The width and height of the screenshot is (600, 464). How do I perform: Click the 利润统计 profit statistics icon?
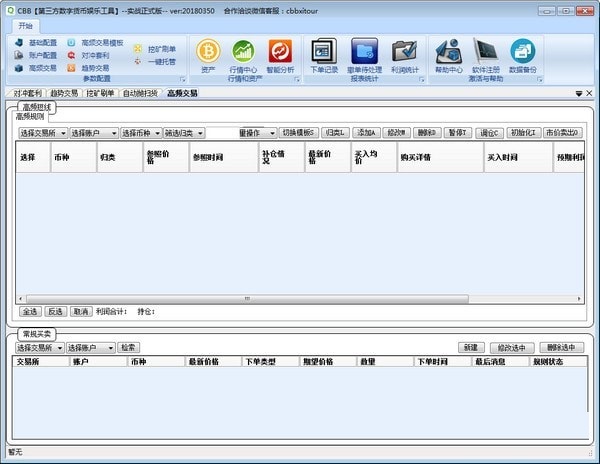pyautogui.click(x=404, y=52)
